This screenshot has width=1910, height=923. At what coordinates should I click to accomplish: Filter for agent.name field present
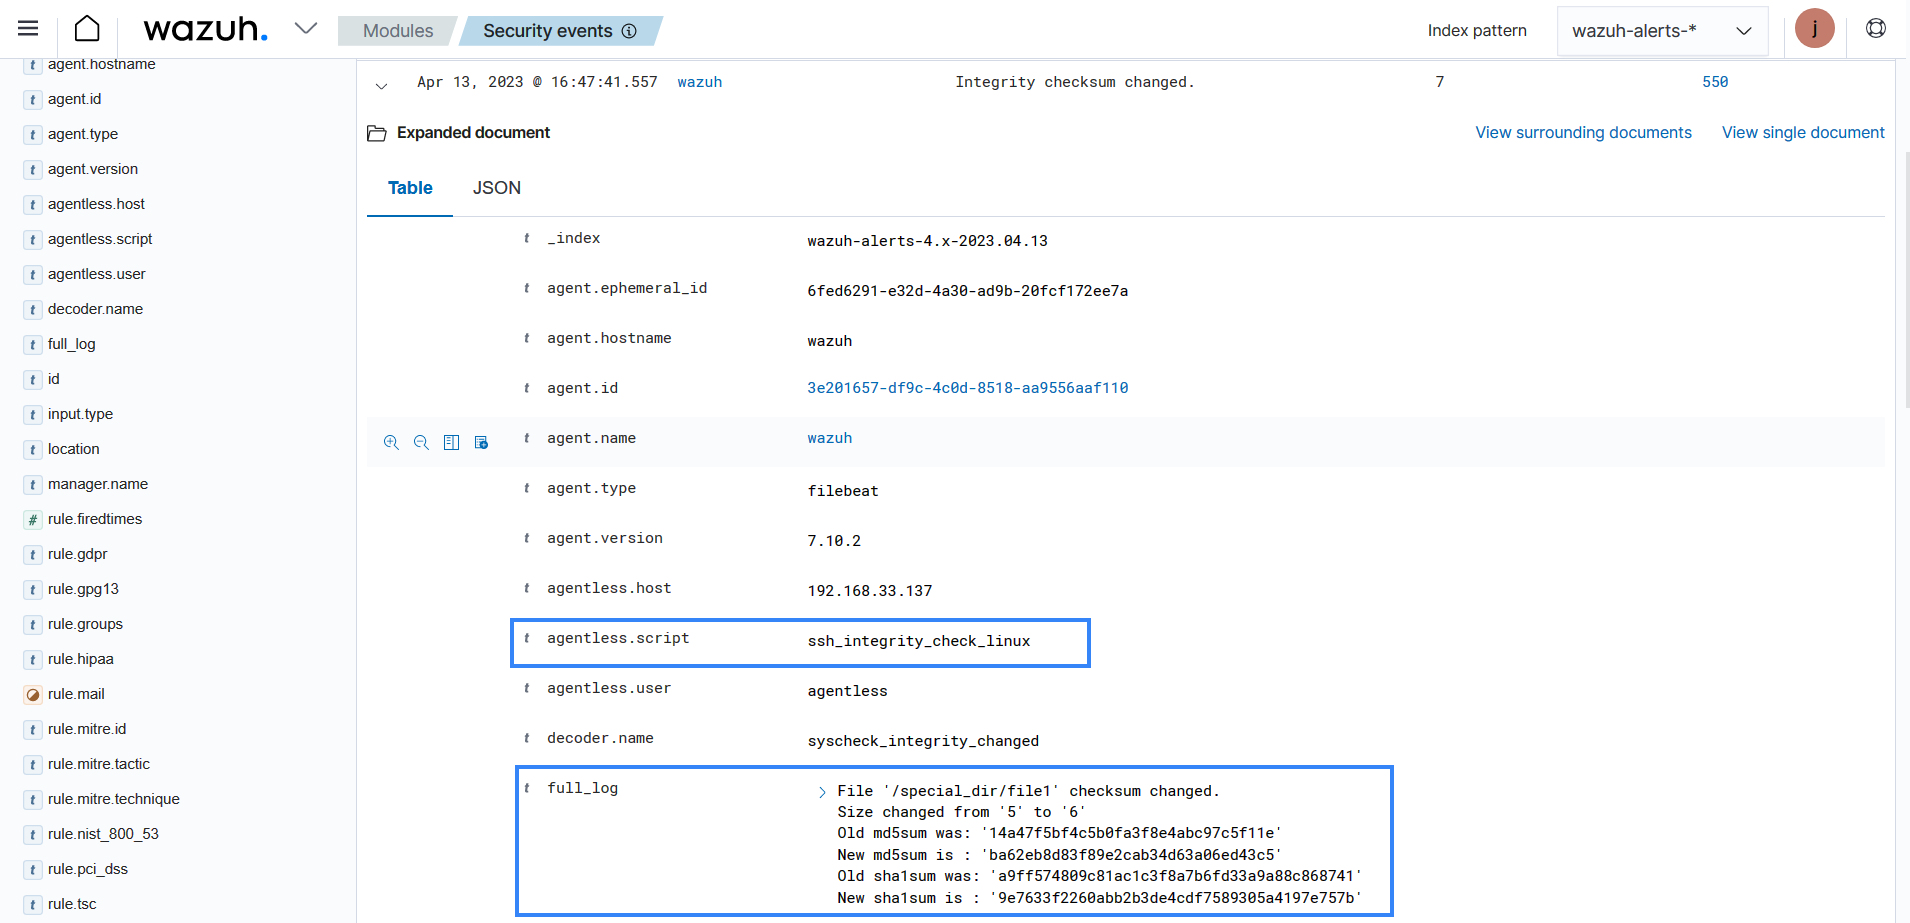[x=481, y=442]
